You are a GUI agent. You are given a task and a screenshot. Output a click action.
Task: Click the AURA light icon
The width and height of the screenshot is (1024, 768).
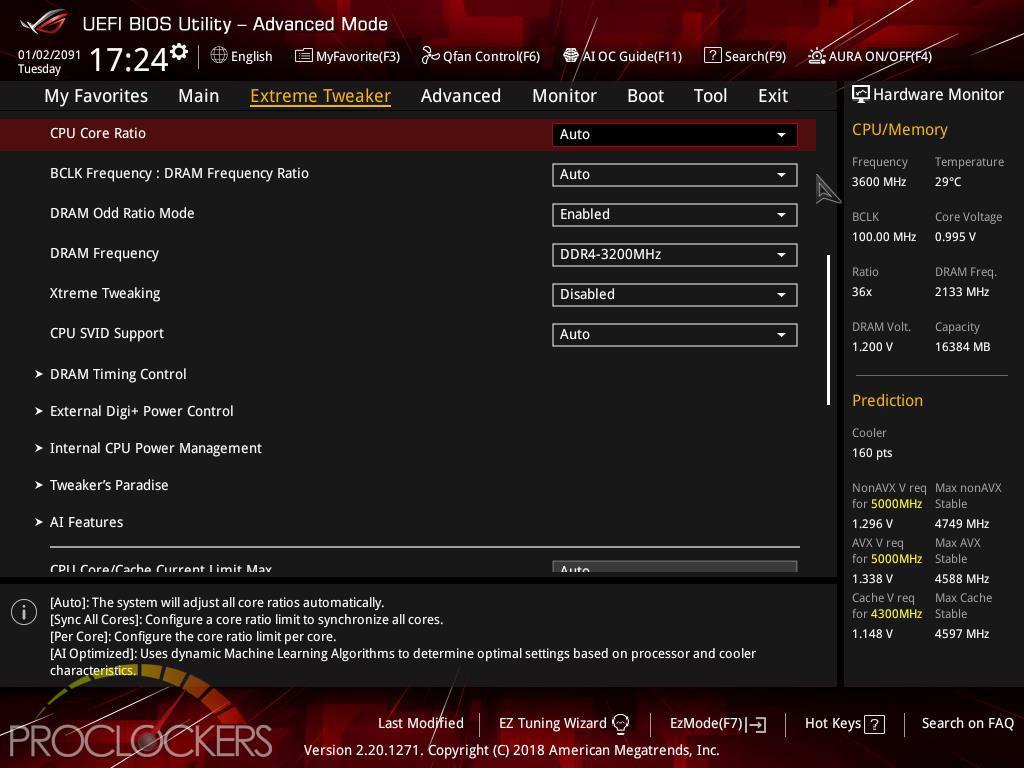click(816, 56)
